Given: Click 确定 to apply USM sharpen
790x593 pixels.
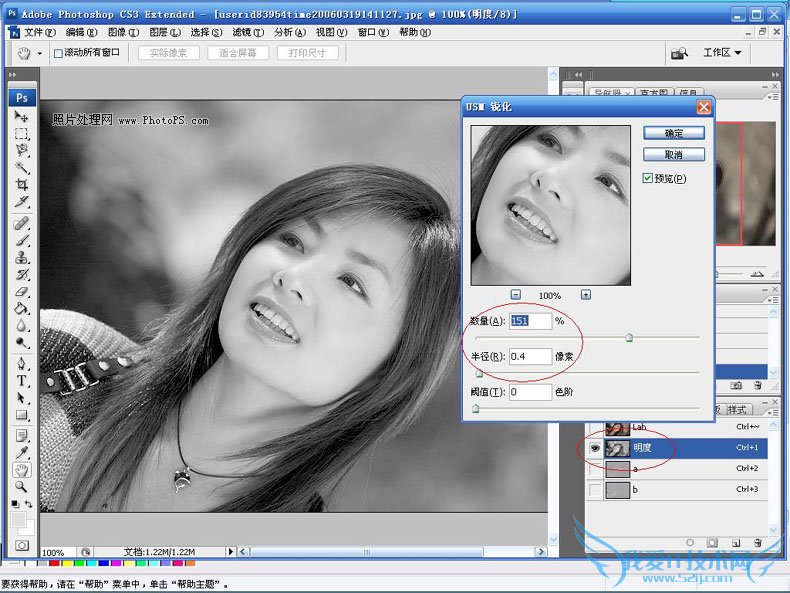Looking at the screenshot, I should [x=673, y=132].
